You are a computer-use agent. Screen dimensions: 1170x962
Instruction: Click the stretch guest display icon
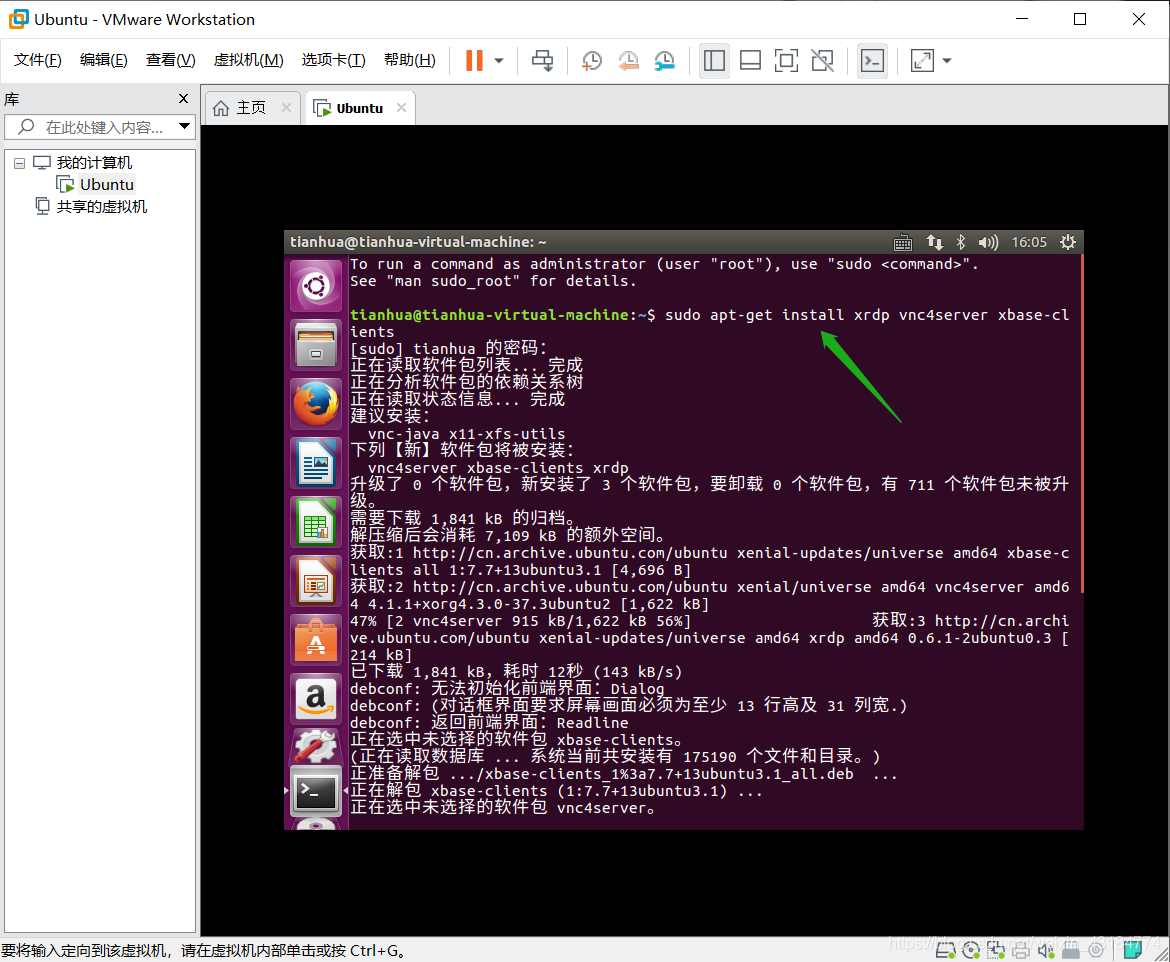(922, 60)
